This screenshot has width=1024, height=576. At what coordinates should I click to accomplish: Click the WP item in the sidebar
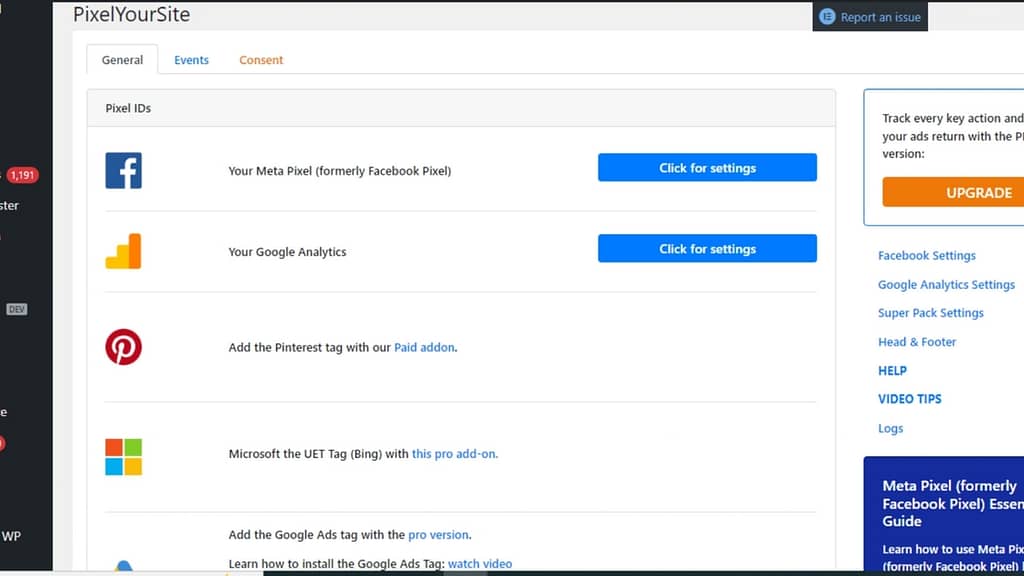point(11,536)
